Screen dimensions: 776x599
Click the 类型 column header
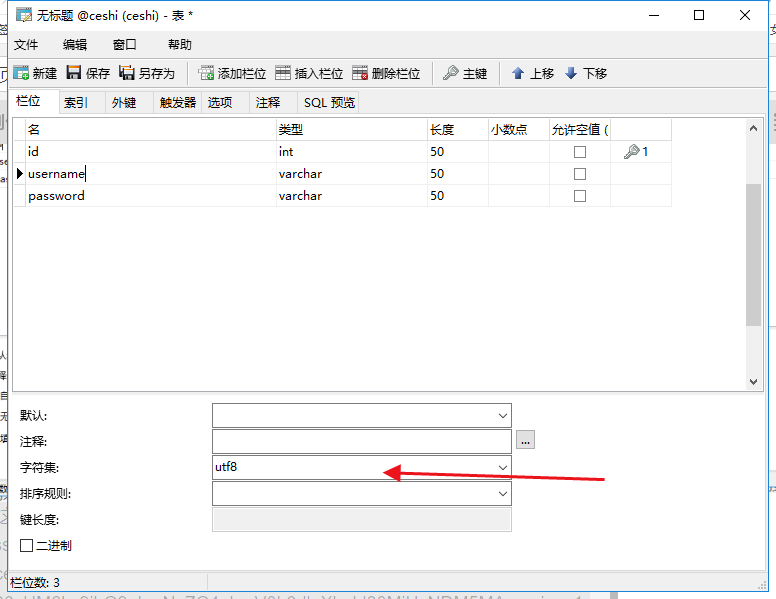pos(351,130)
